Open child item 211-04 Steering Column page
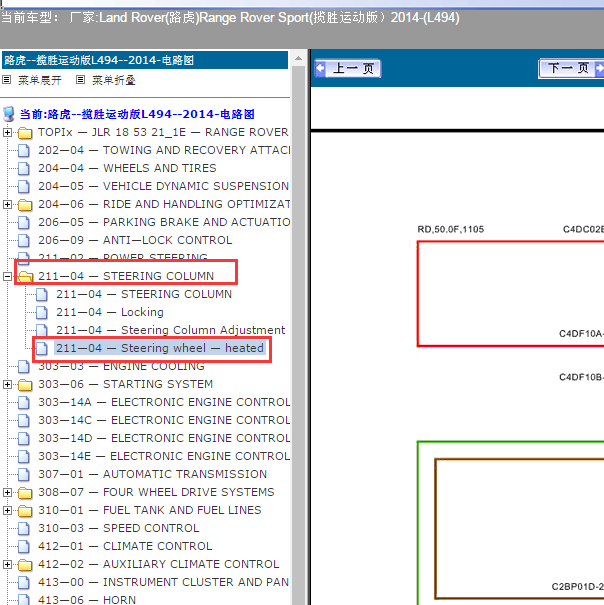Screen dimensions: 604x605 click(x=144, y=294)
